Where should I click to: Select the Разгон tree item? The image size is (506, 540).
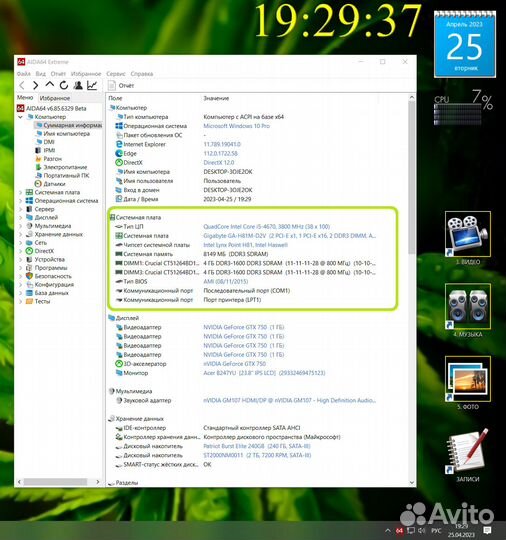49,159
